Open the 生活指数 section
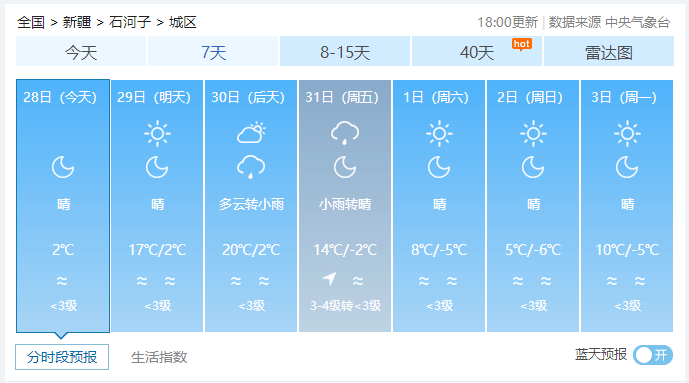 159,357
